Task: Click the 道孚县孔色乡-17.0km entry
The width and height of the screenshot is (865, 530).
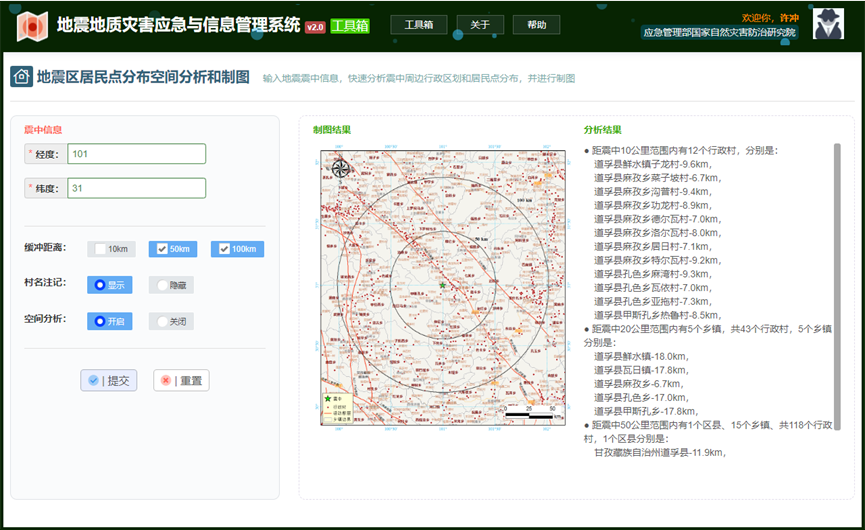Action: tap(641, 398)
